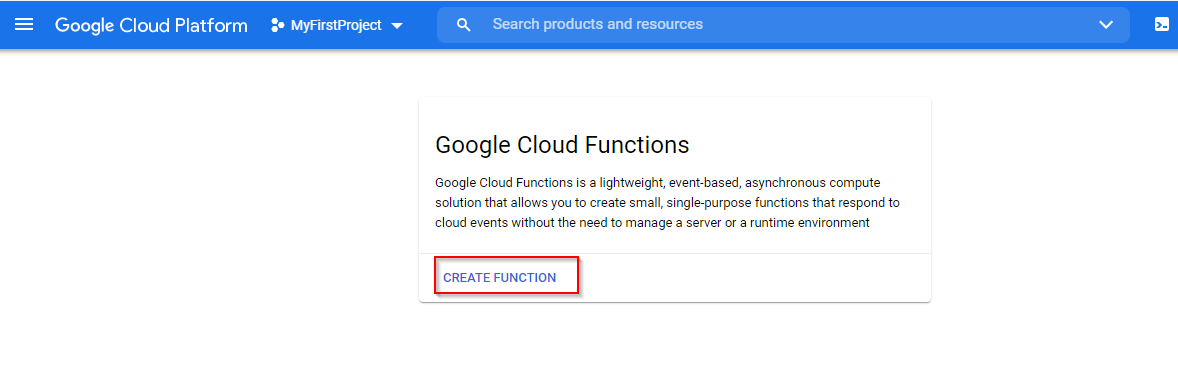This screenshot has width=1178, height=374.
Task: Open the MyFirstProject project selector
Action: [337, 26]
